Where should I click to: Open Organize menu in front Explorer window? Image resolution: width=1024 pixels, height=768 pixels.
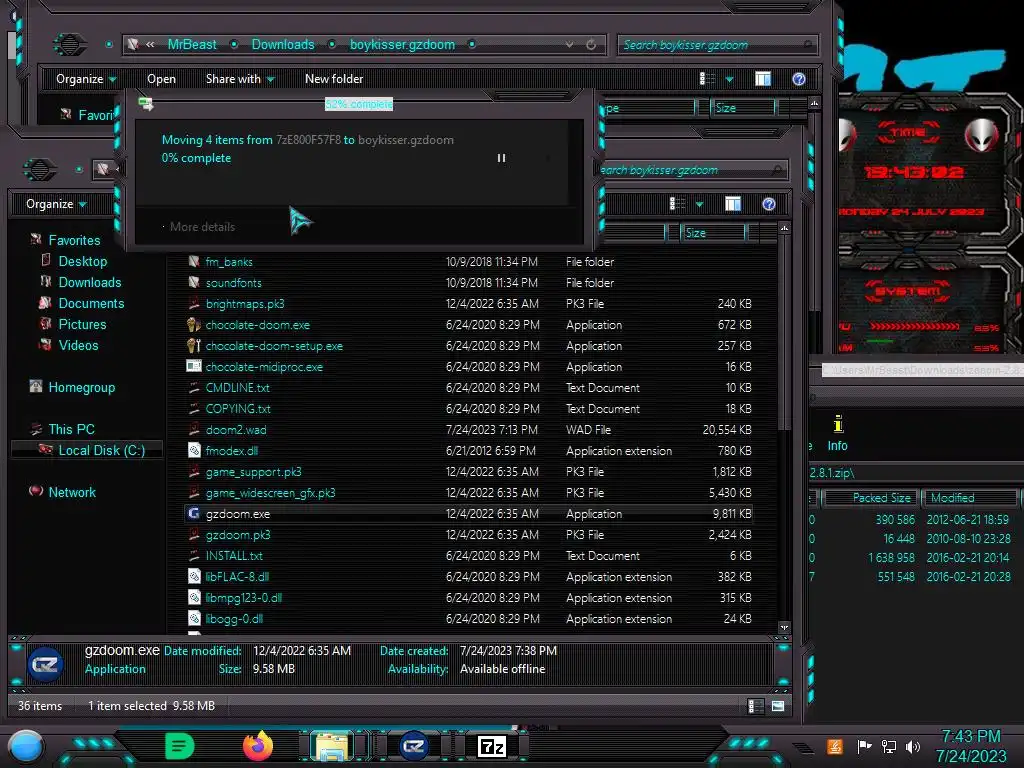pyautogui.click(x=56, y=204)
